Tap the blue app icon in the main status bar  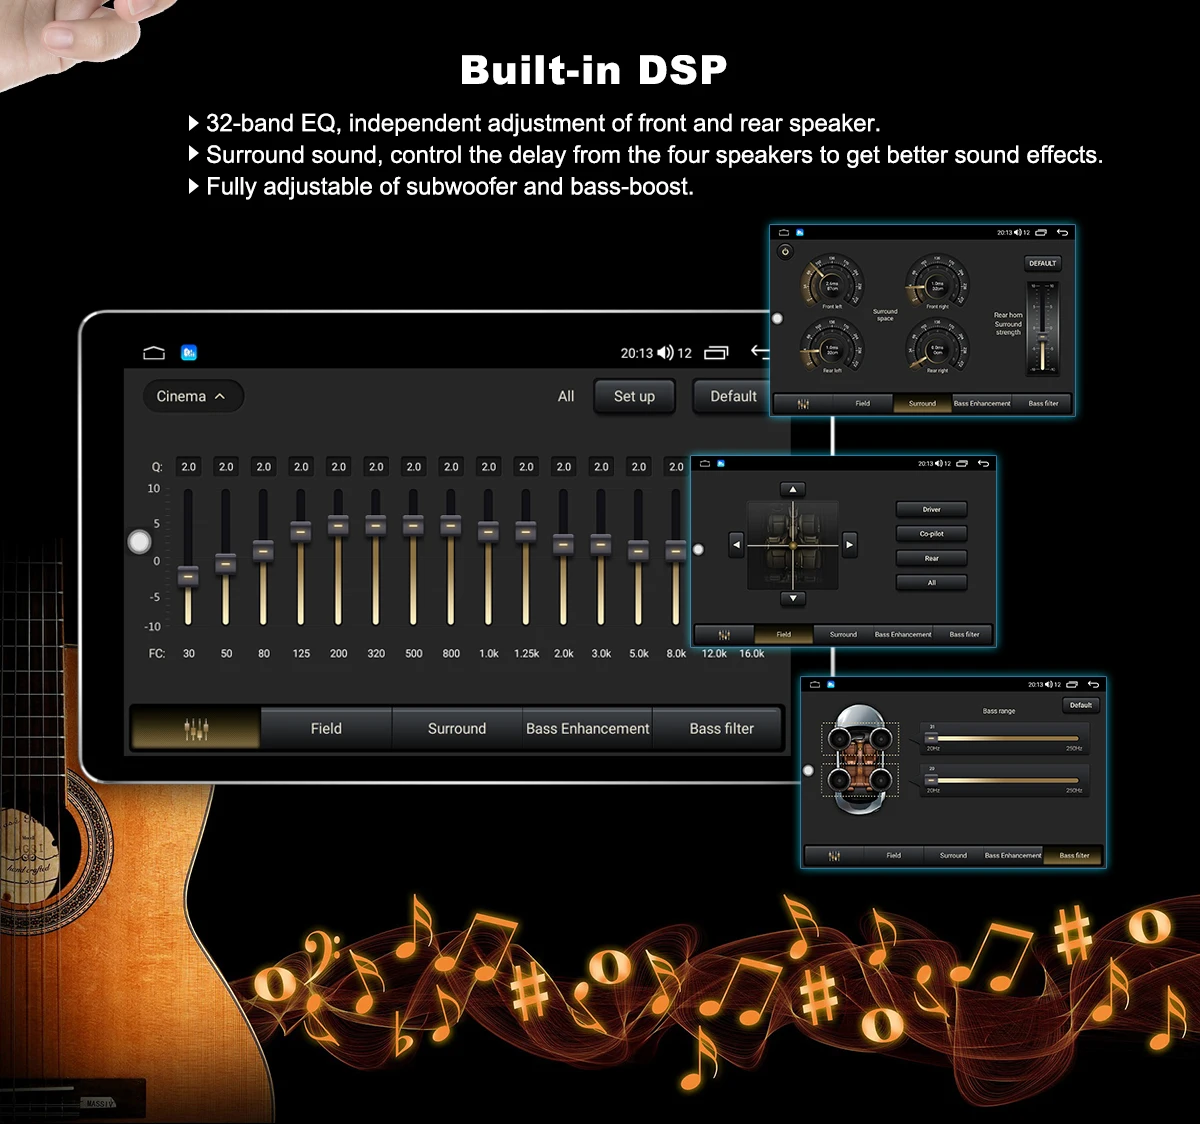(x=189, y=353)
